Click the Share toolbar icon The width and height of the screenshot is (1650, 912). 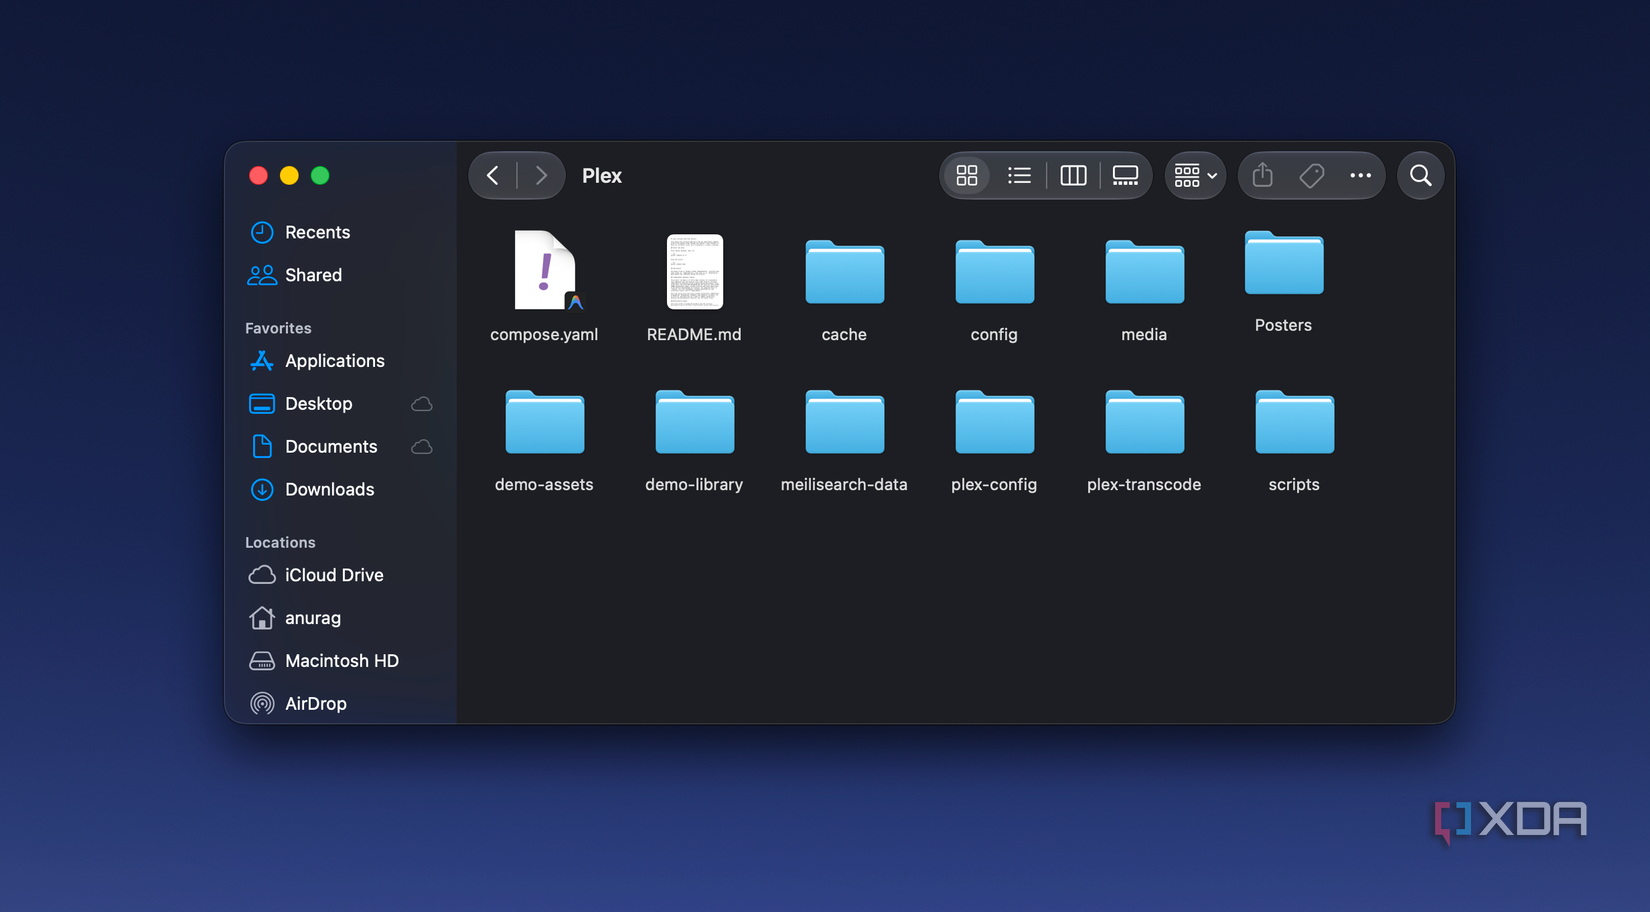tap(1263, 176)
